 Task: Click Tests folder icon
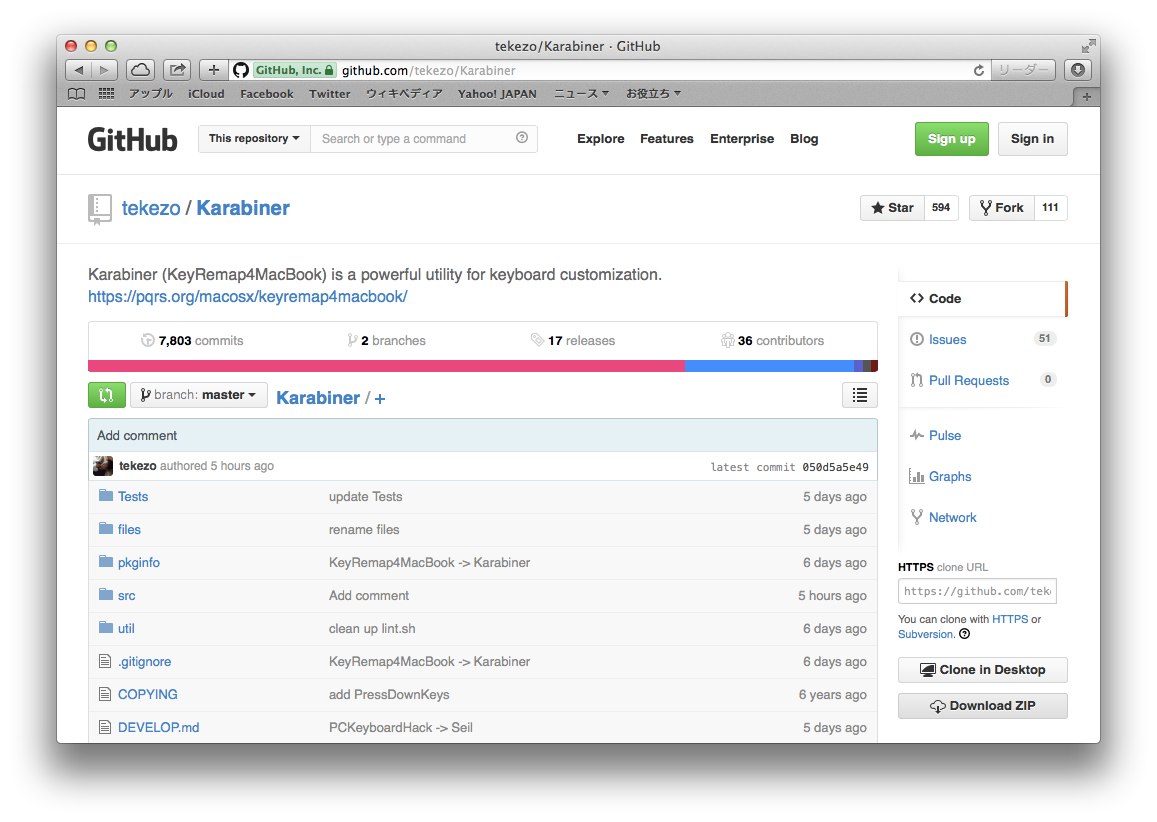[106, 495]
